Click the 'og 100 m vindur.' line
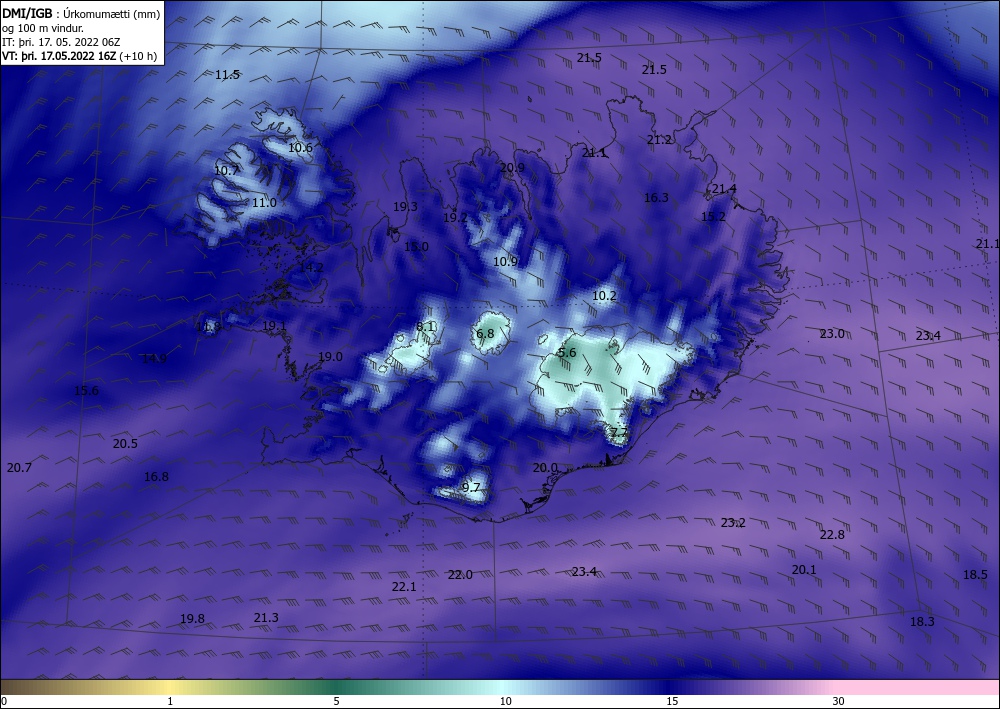This screenshot has width=1000, height=709. pos(43,28)
